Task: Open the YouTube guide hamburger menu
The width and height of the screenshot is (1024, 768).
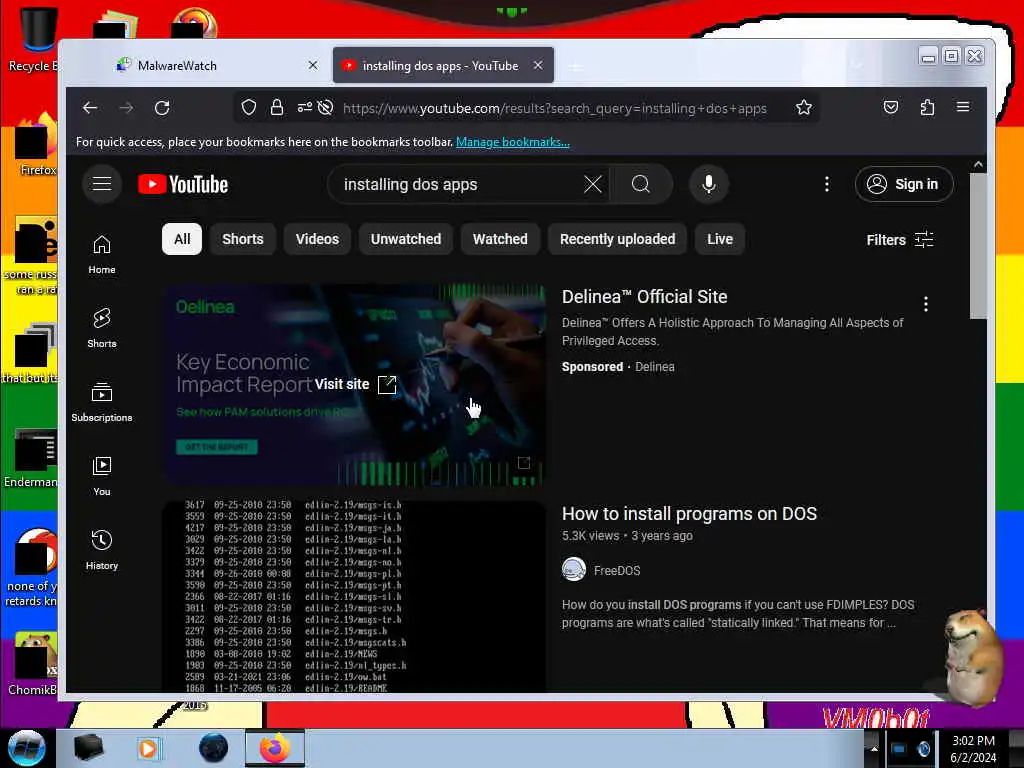Action: [x=102, y=184]
